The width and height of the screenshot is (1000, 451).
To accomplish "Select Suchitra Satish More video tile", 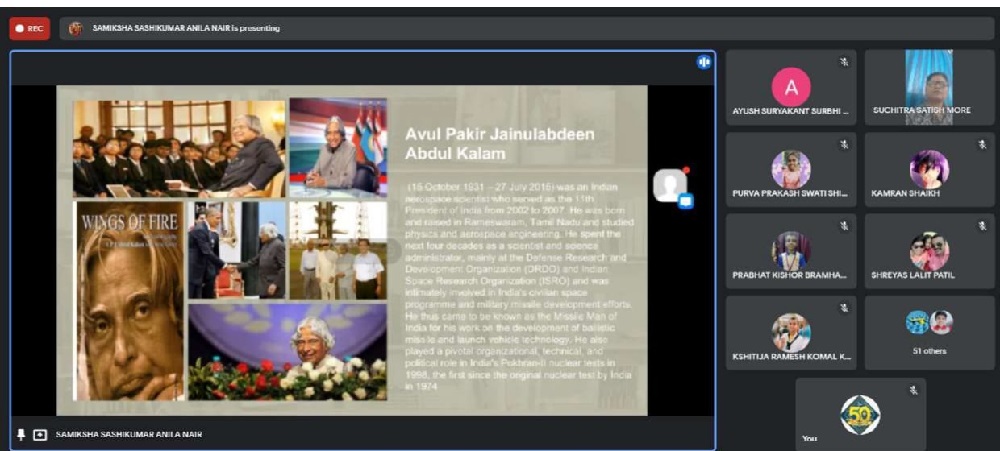I will 929,88.
